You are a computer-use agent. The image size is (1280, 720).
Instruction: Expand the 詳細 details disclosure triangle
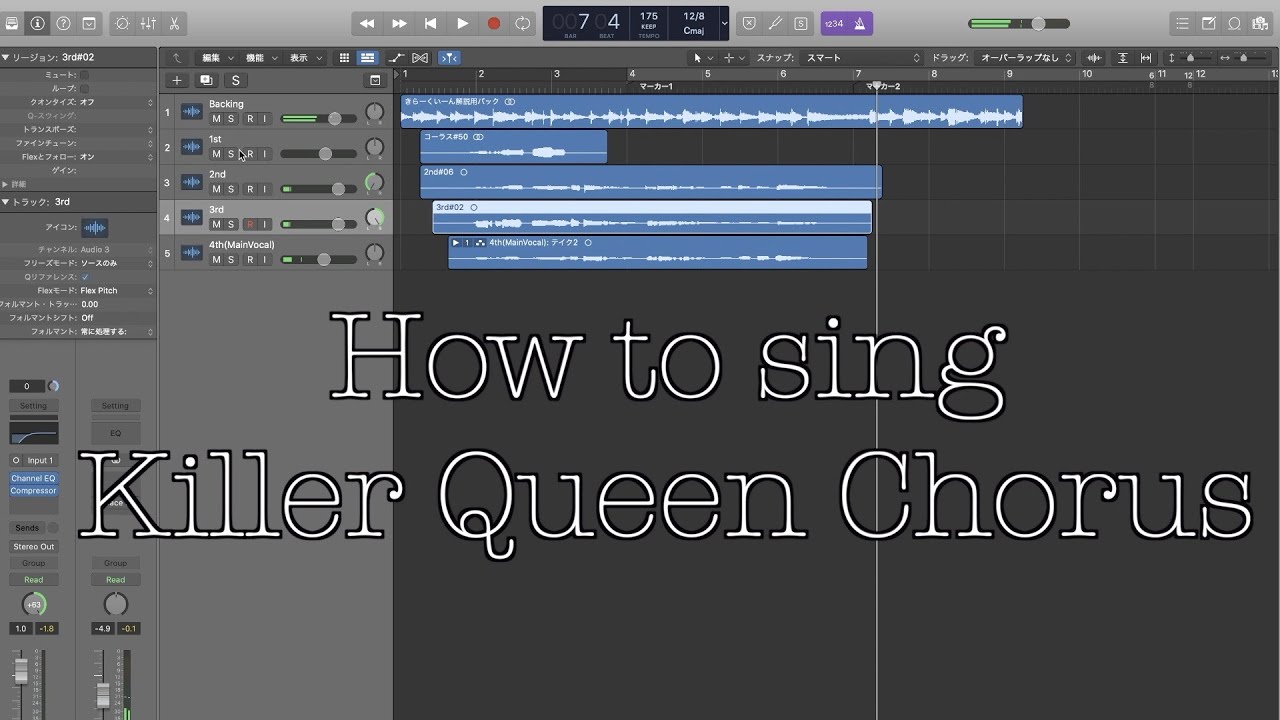(x=5, y=184)
